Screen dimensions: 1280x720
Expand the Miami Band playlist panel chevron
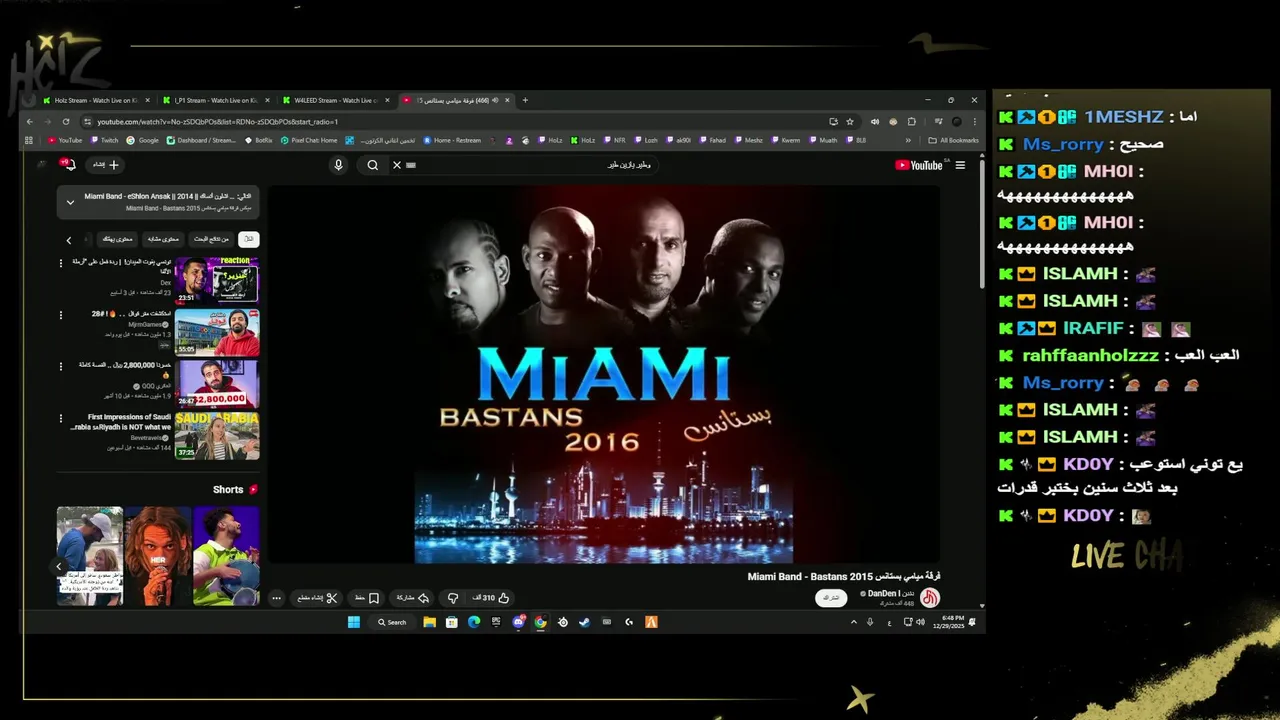click(x=70, y=202)
